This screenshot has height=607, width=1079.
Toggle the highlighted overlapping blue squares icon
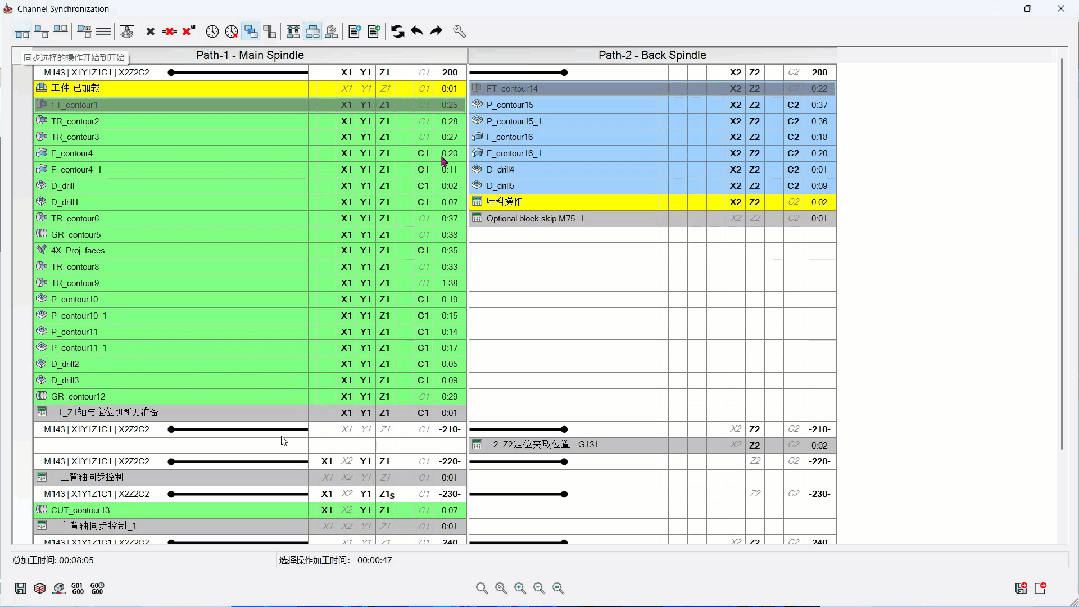[250, 31]
